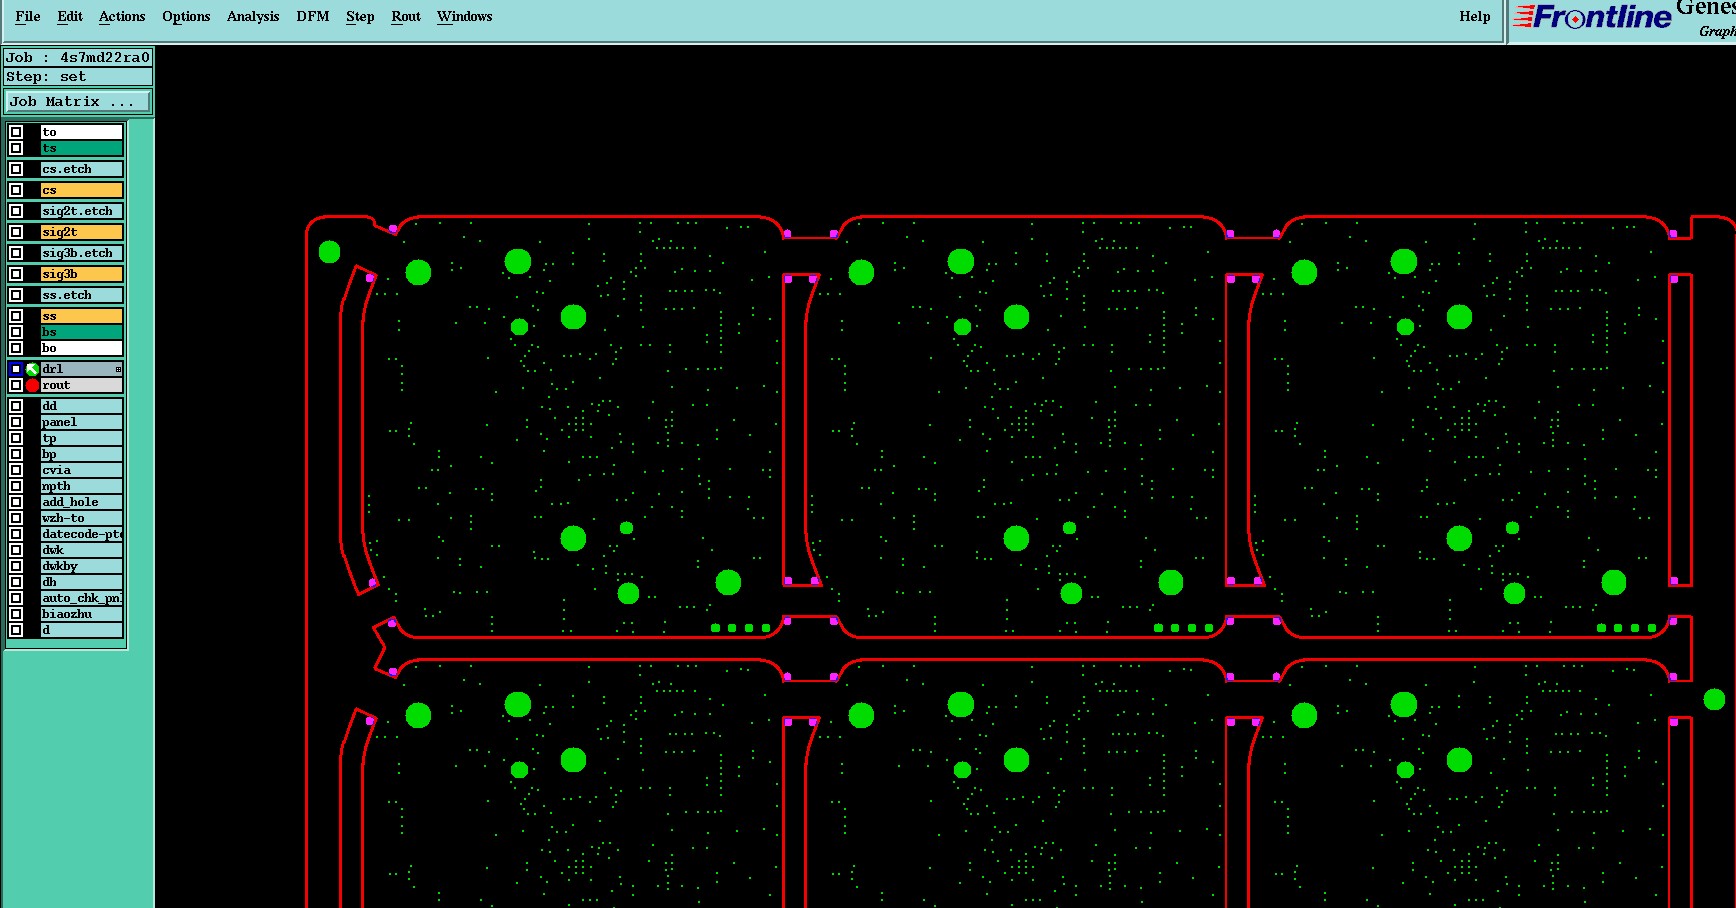Open the Options menu
Image resolution: width=1736 pixels, height=908 pixels.
click(x=186, y=16)
